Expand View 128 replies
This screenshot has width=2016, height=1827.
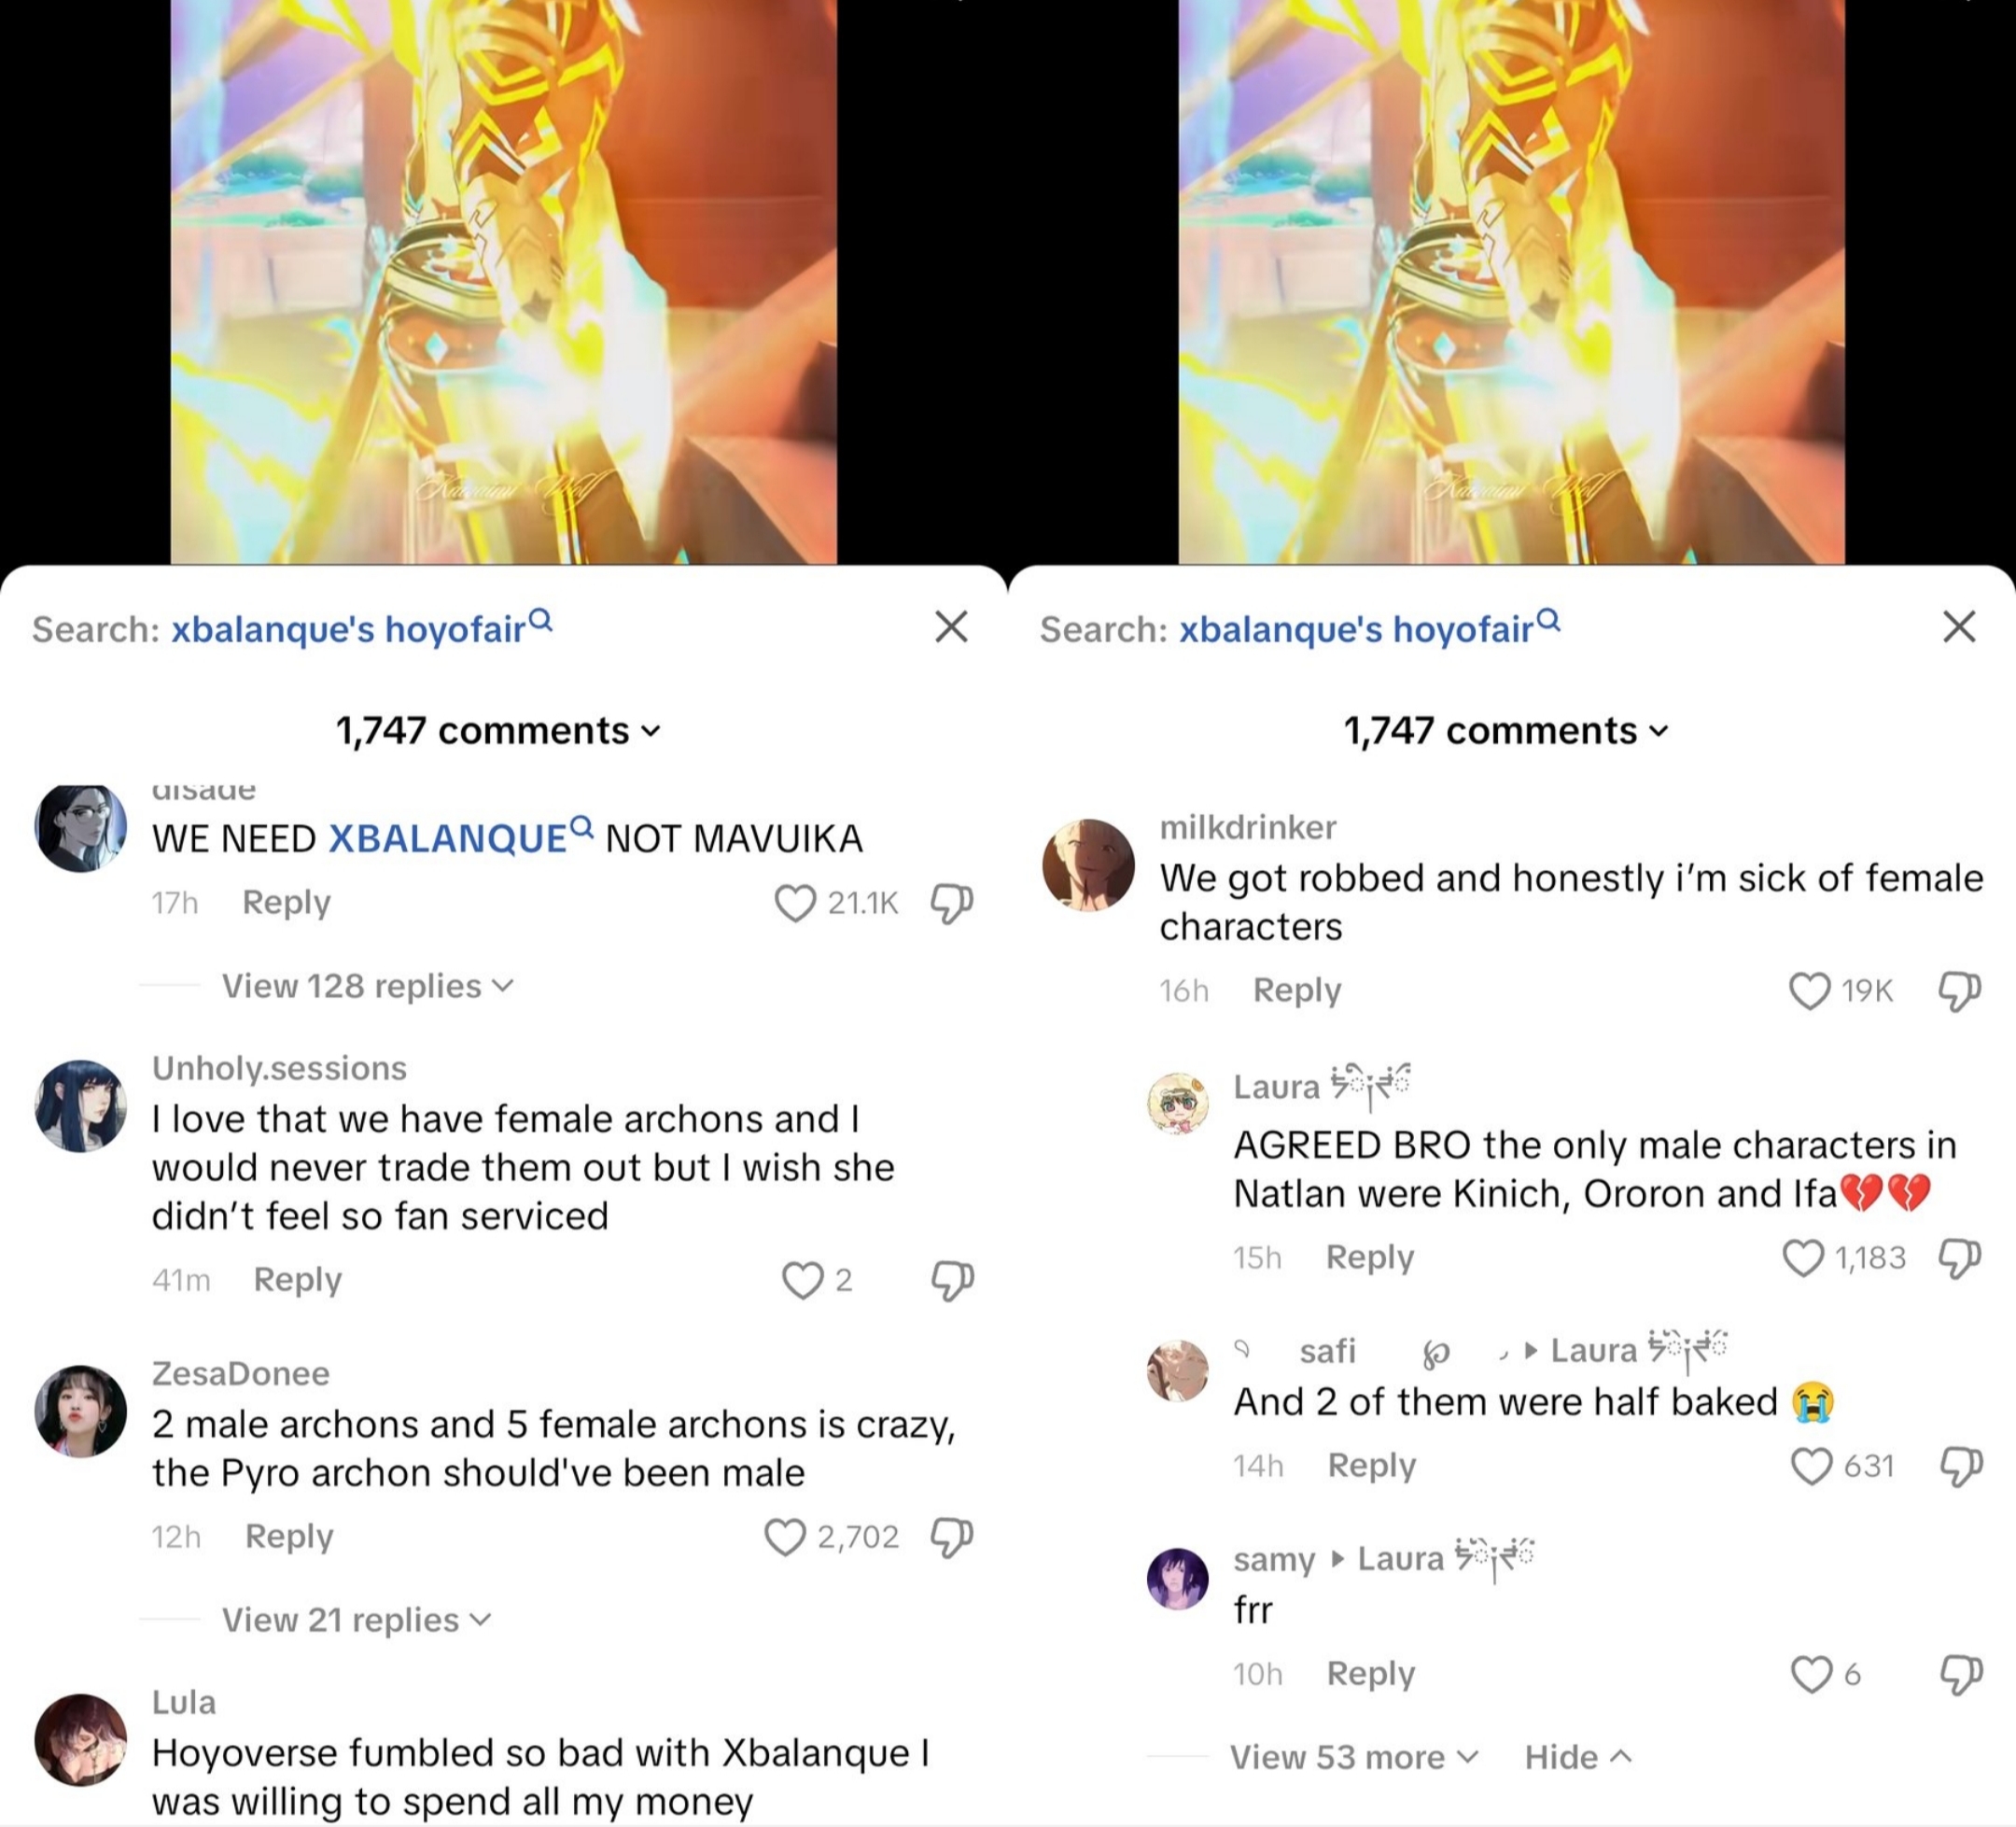[x=368, y=986]
